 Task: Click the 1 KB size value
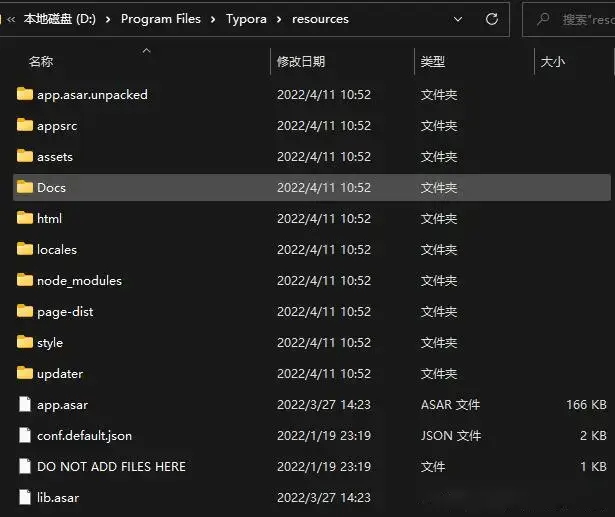593,466
